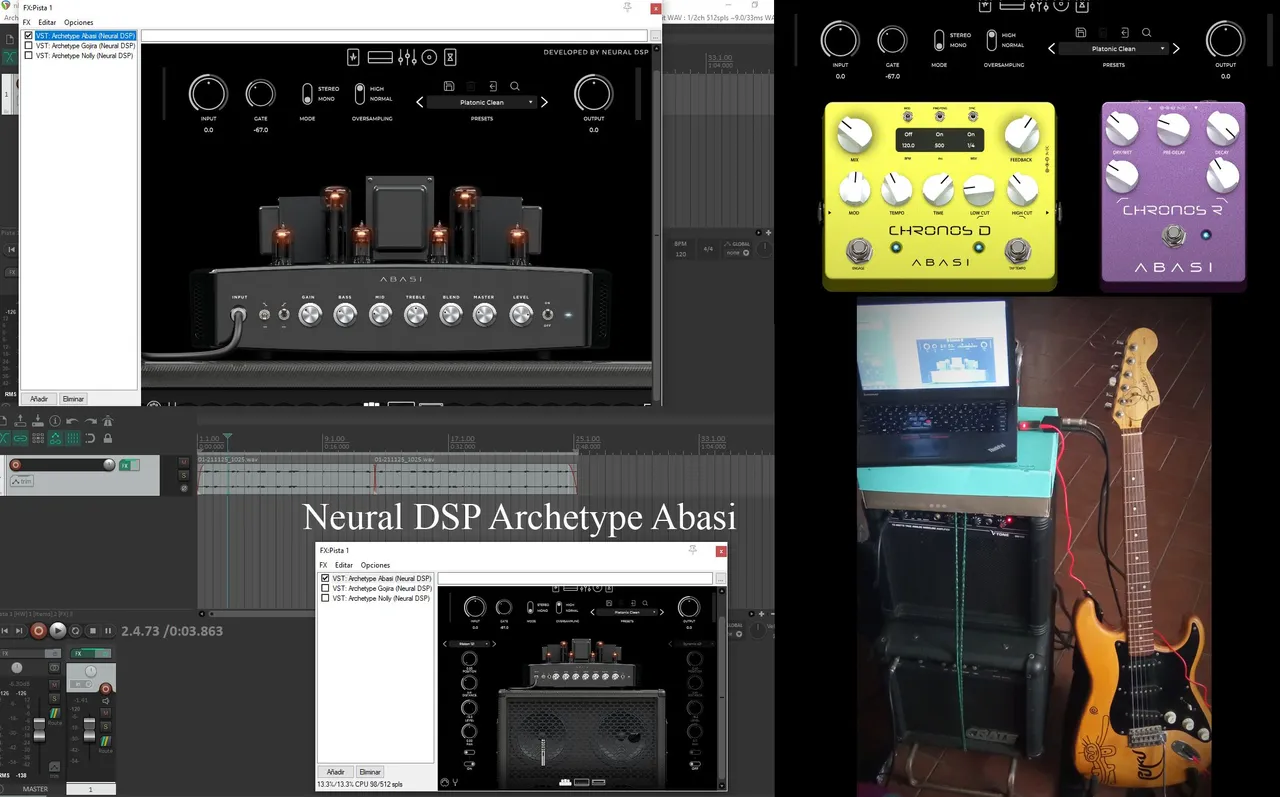Viewport: 1280px width, 797px height.
Task: Solo track 1 in arrange track panel
Action: pyautogui.click(x=184, y=475)
